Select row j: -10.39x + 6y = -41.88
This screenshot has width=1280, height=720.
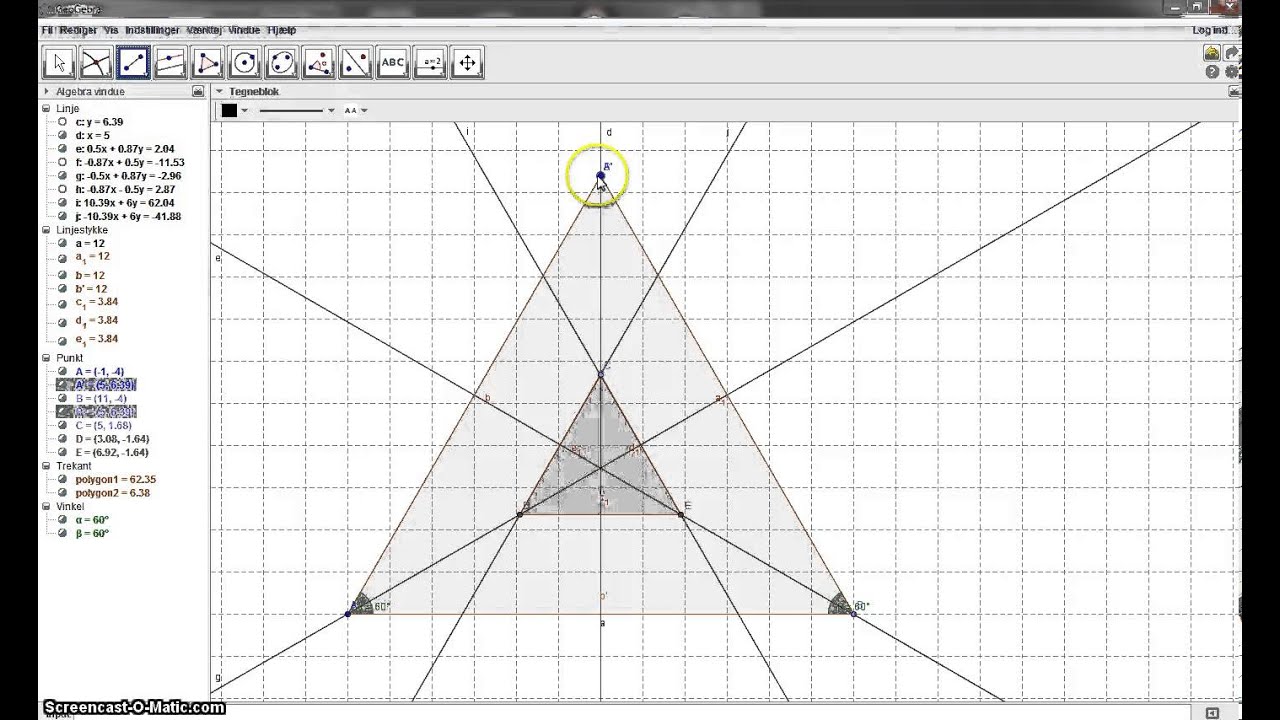[128, 216]
